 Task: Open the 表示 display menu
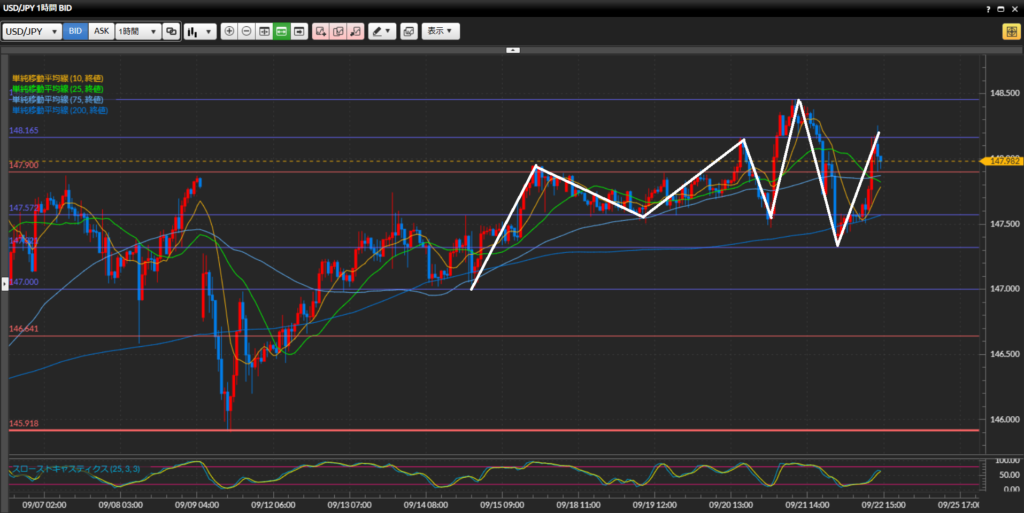(x=440, y=31)
